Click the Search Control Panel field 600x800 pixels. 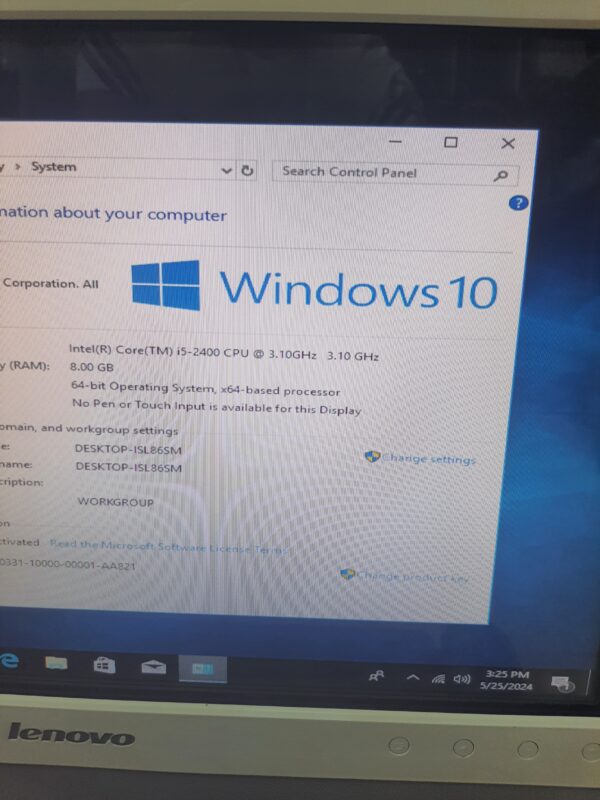pyautogui.click(x=380, y=173)
